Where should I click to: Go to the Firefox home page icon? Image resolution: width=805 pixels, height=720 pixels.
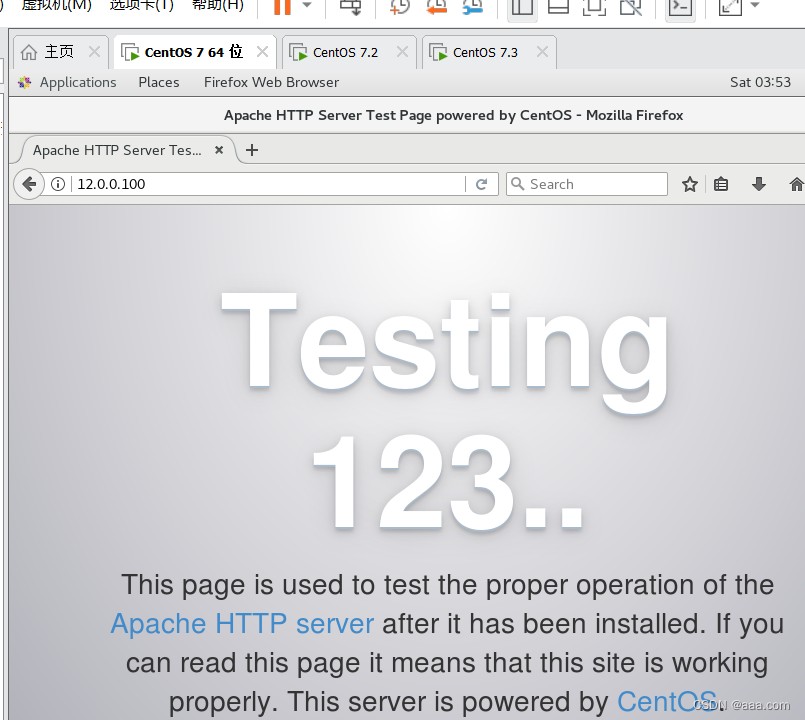click(797, 184)
